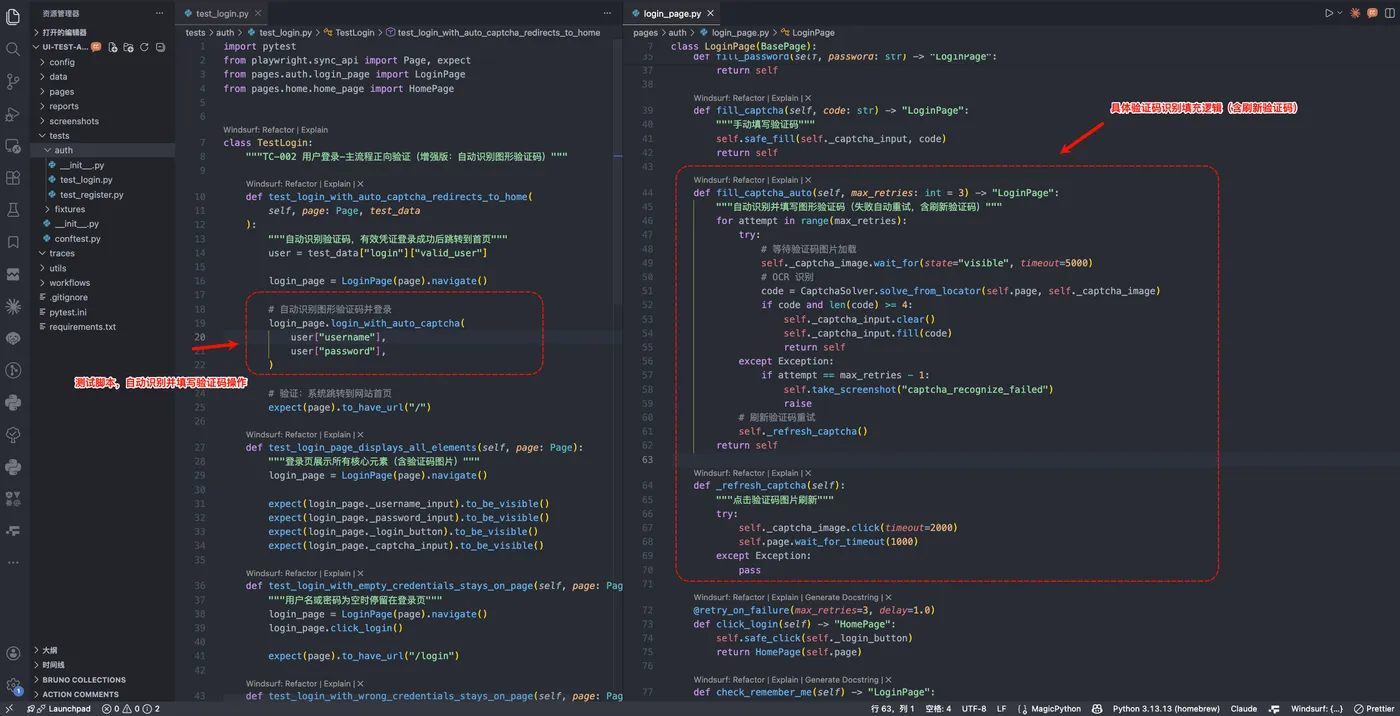This screenshot has width=1400, height=716.
Task: Expand the 时间线 timeline section
Action: tap(102, 665)
